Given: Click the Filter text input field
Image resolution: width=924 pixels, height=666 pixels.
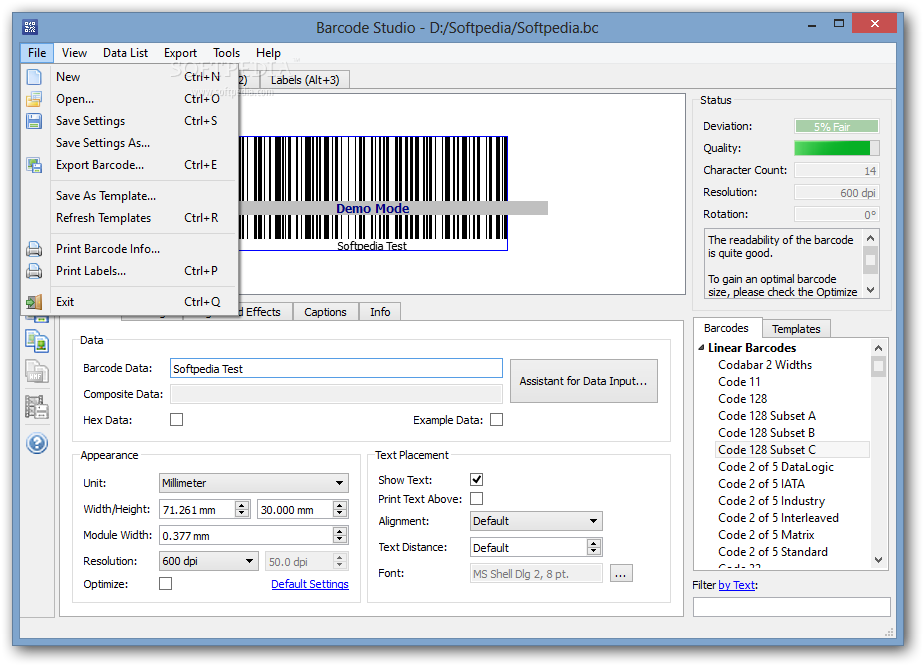Looking at the screenshot, I should coord(791,607).
